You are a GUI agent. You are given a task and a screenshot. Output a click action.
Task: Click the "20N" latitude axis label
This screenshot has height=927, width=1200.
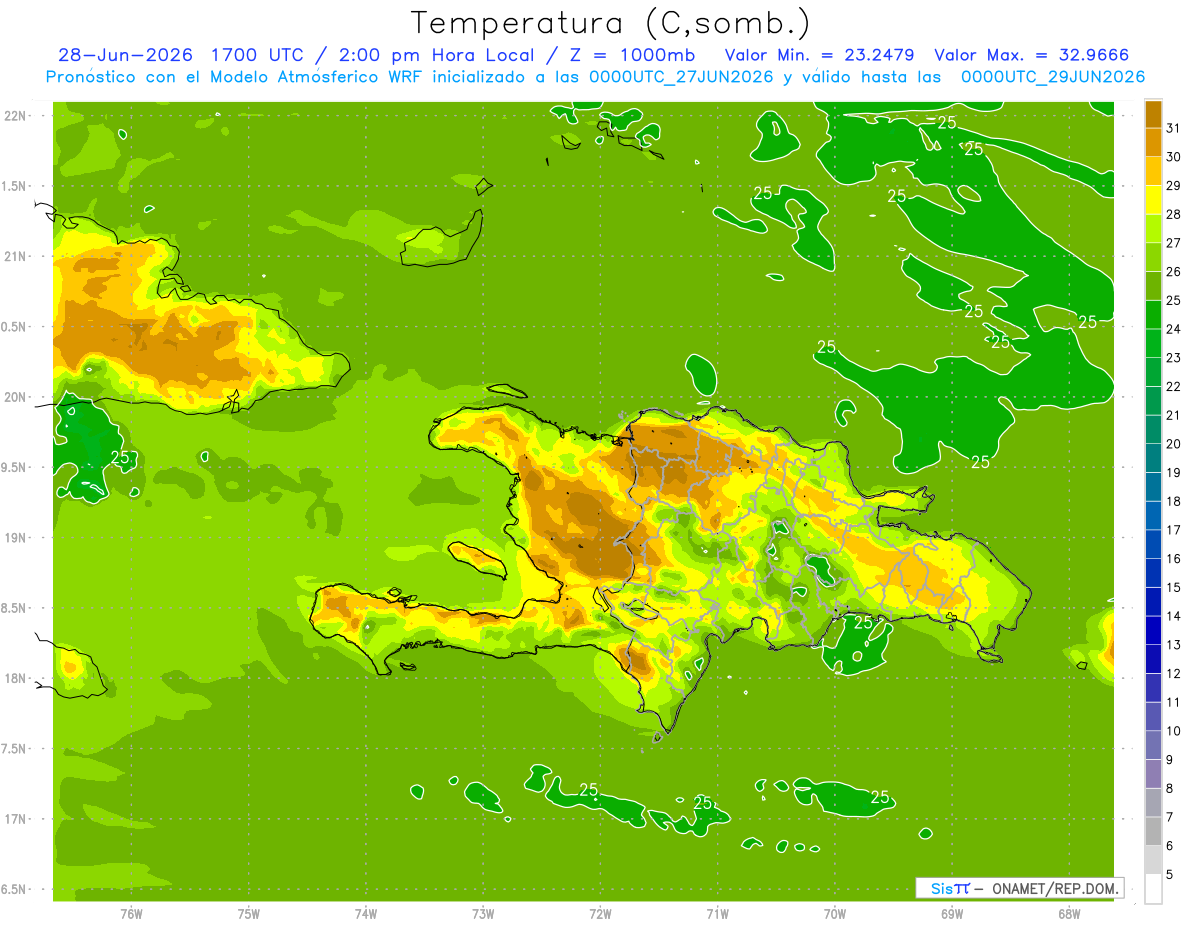pos(16,397)
